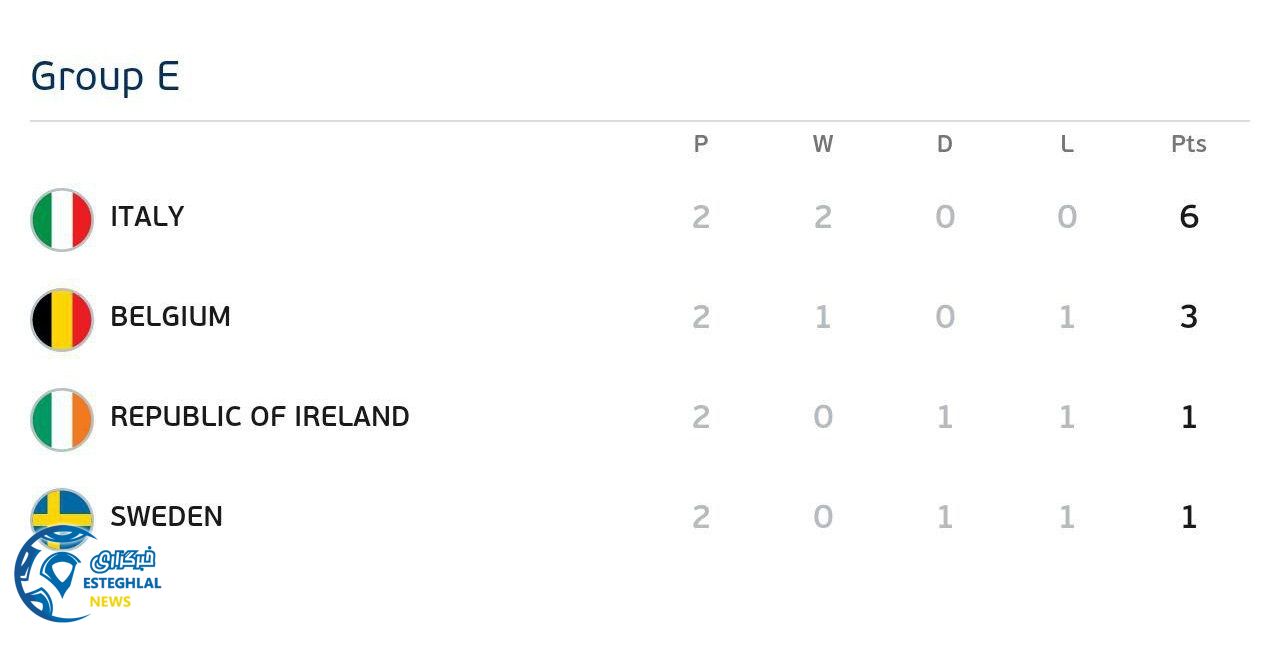Image resolution: width=1280 pixels, height=647 pixels.
Task: Open the ITALY team link
Action: pos(147,217)
